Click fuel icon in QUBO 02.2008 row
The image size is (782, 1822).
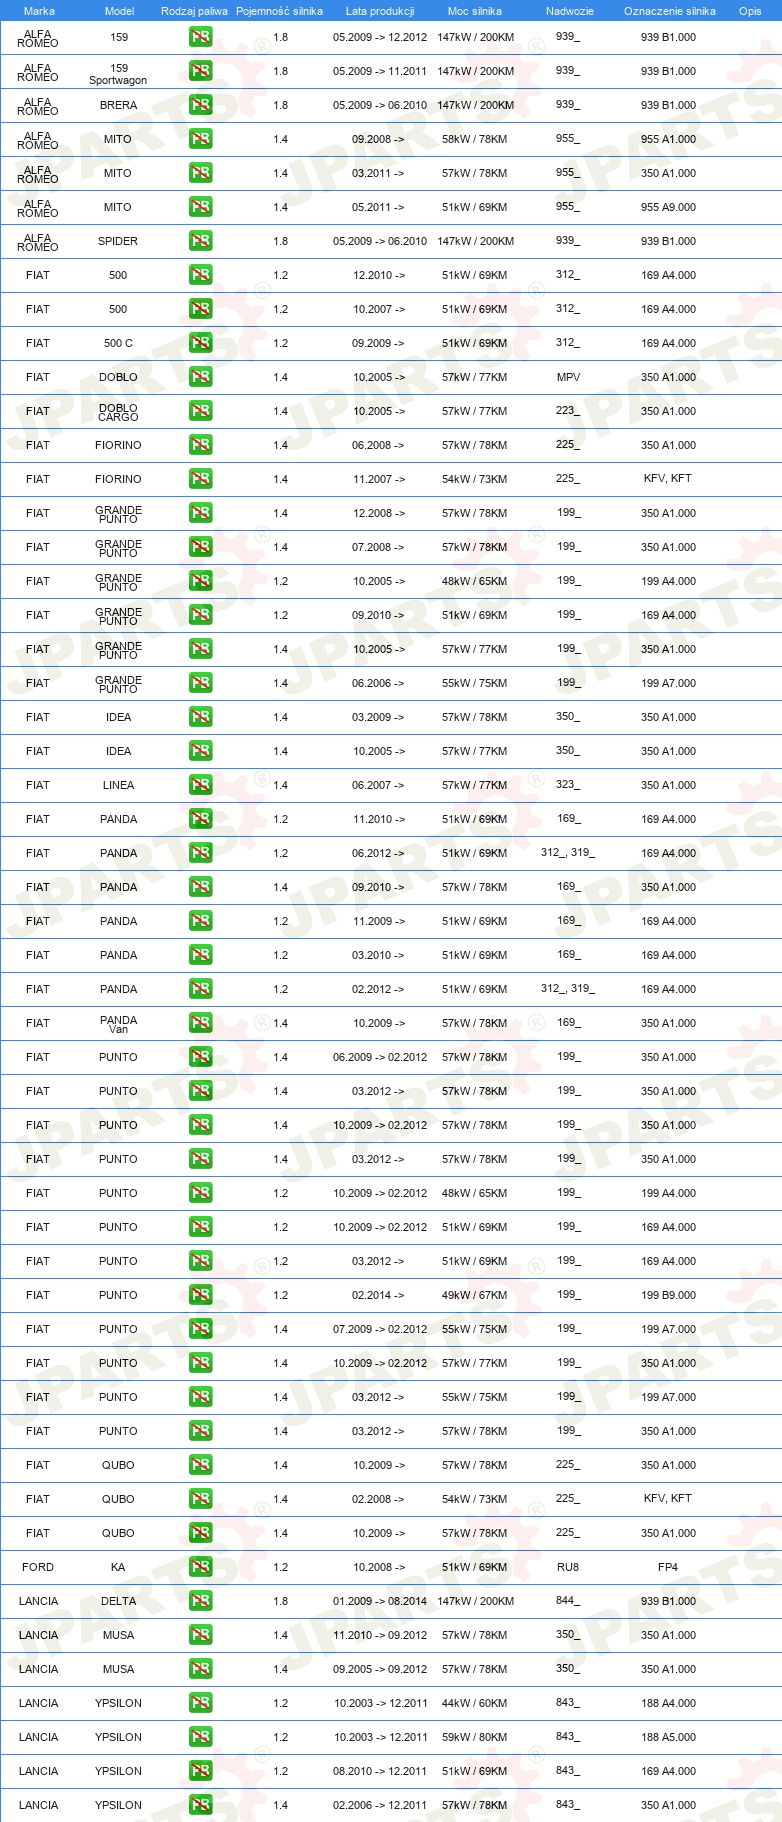pos(200,1499)
